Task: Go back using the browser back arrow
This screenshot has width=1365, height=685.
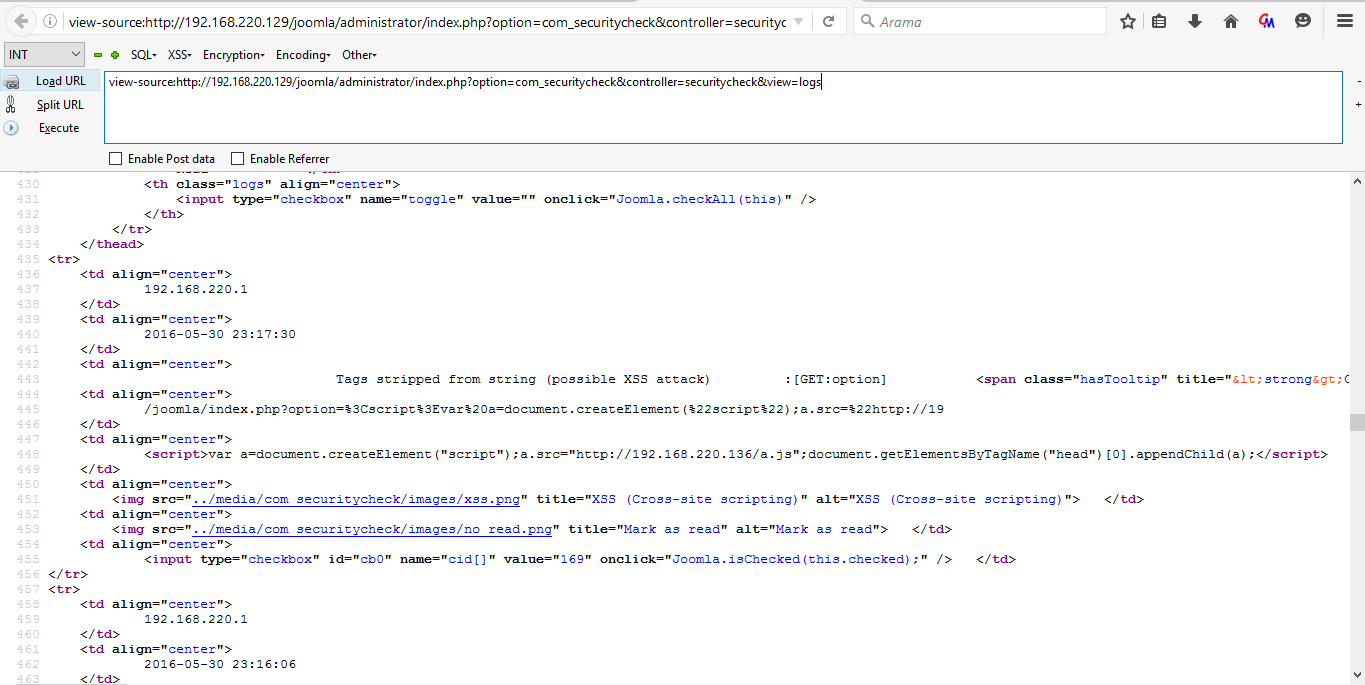Action: 21,21
